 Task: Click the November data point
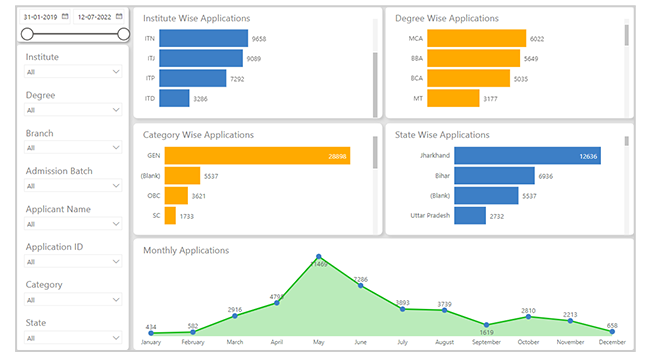coord(570,321)
